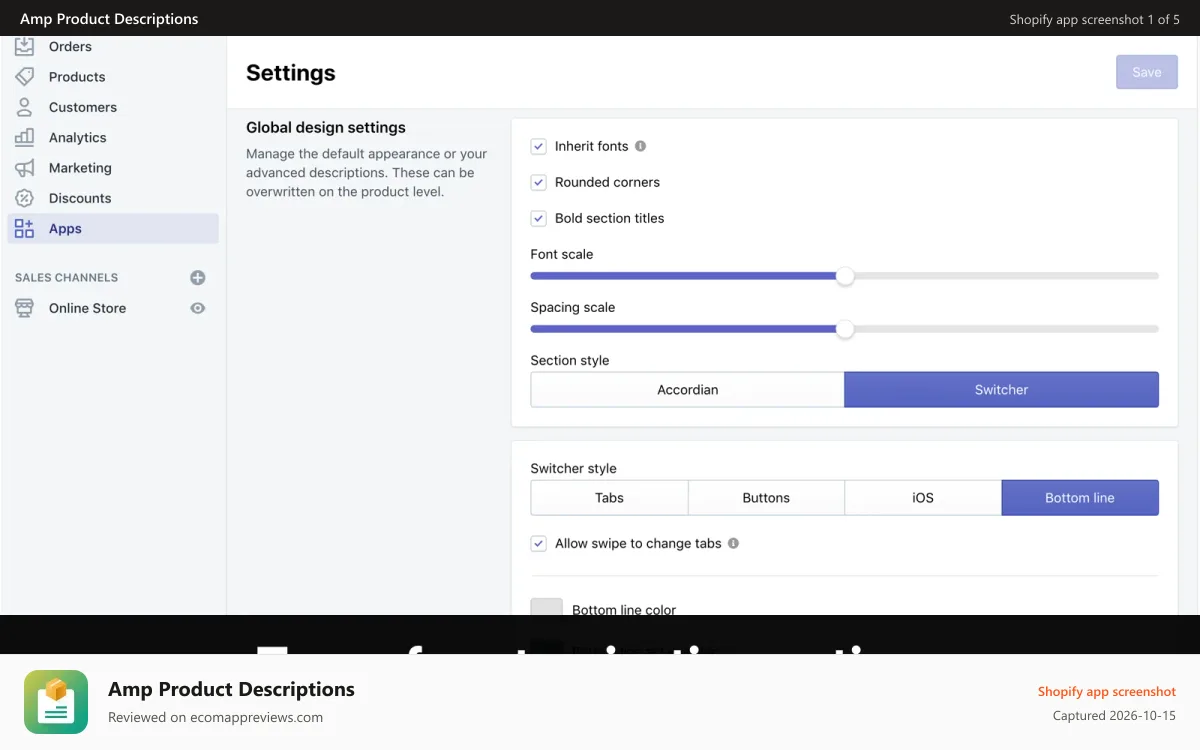Show info tooltip beside Inherit fonts
This screenshot has width=1200, height=750.
click(x=641, y=146)
